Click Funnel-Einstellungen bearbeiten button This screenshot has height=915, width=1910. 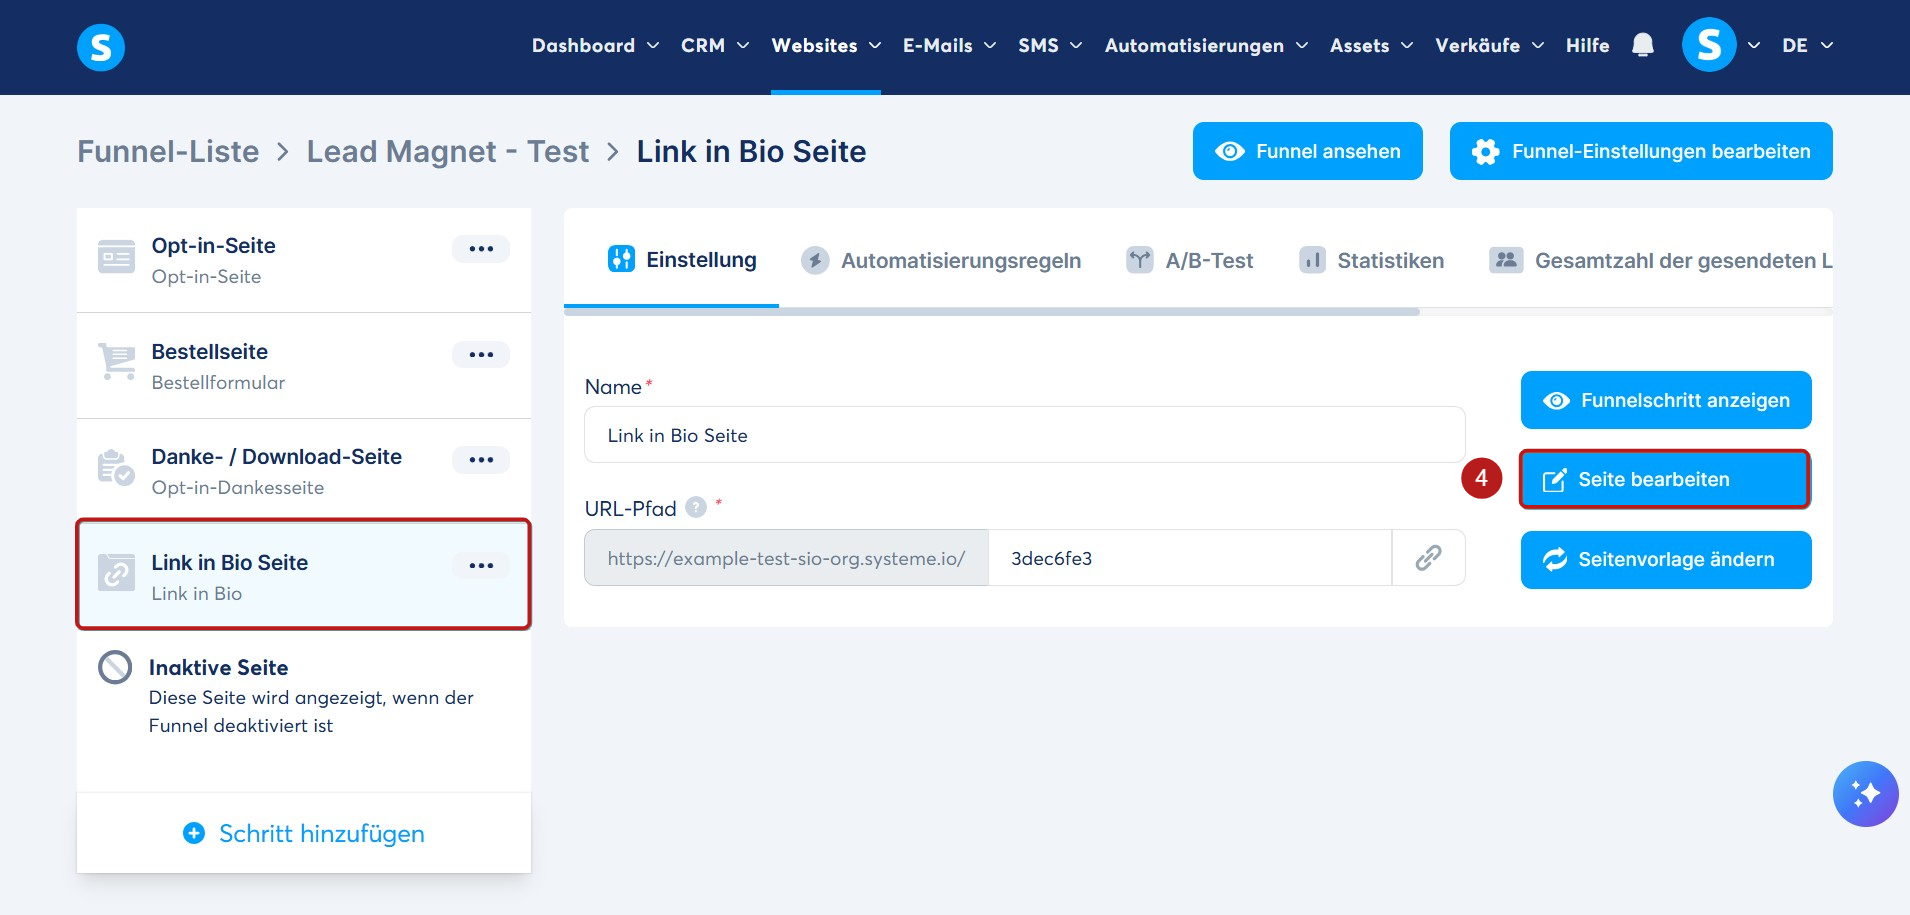1641,151
